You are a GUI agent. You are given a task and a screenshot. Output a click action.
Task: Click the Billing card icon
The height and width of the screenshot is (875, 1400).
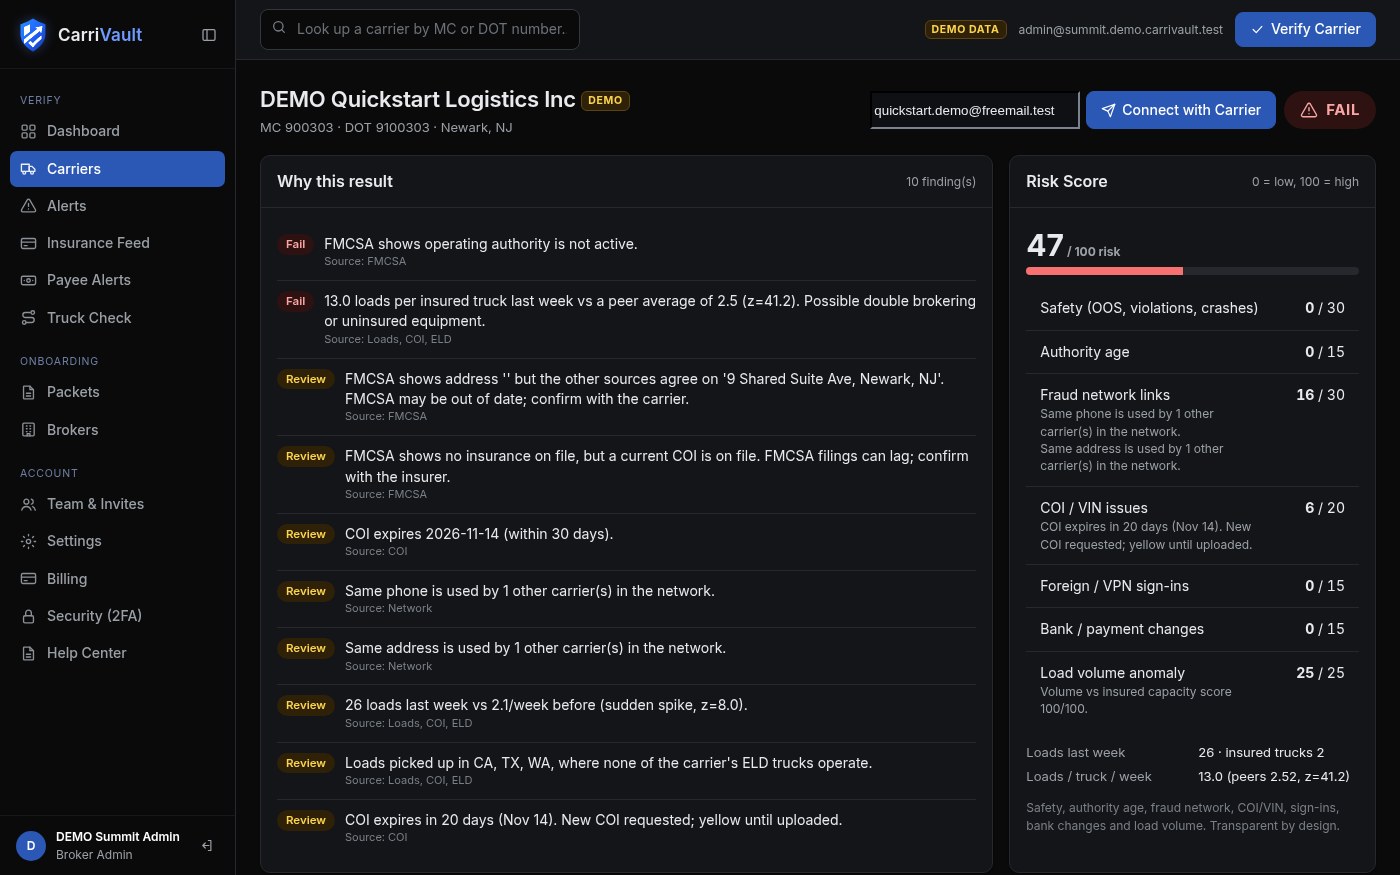tap(28, 579)
